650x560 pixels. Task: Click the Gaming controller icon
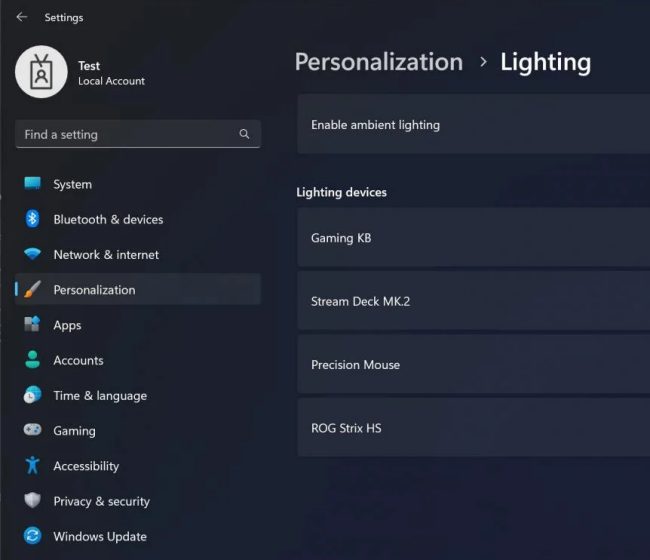[32, 430]
